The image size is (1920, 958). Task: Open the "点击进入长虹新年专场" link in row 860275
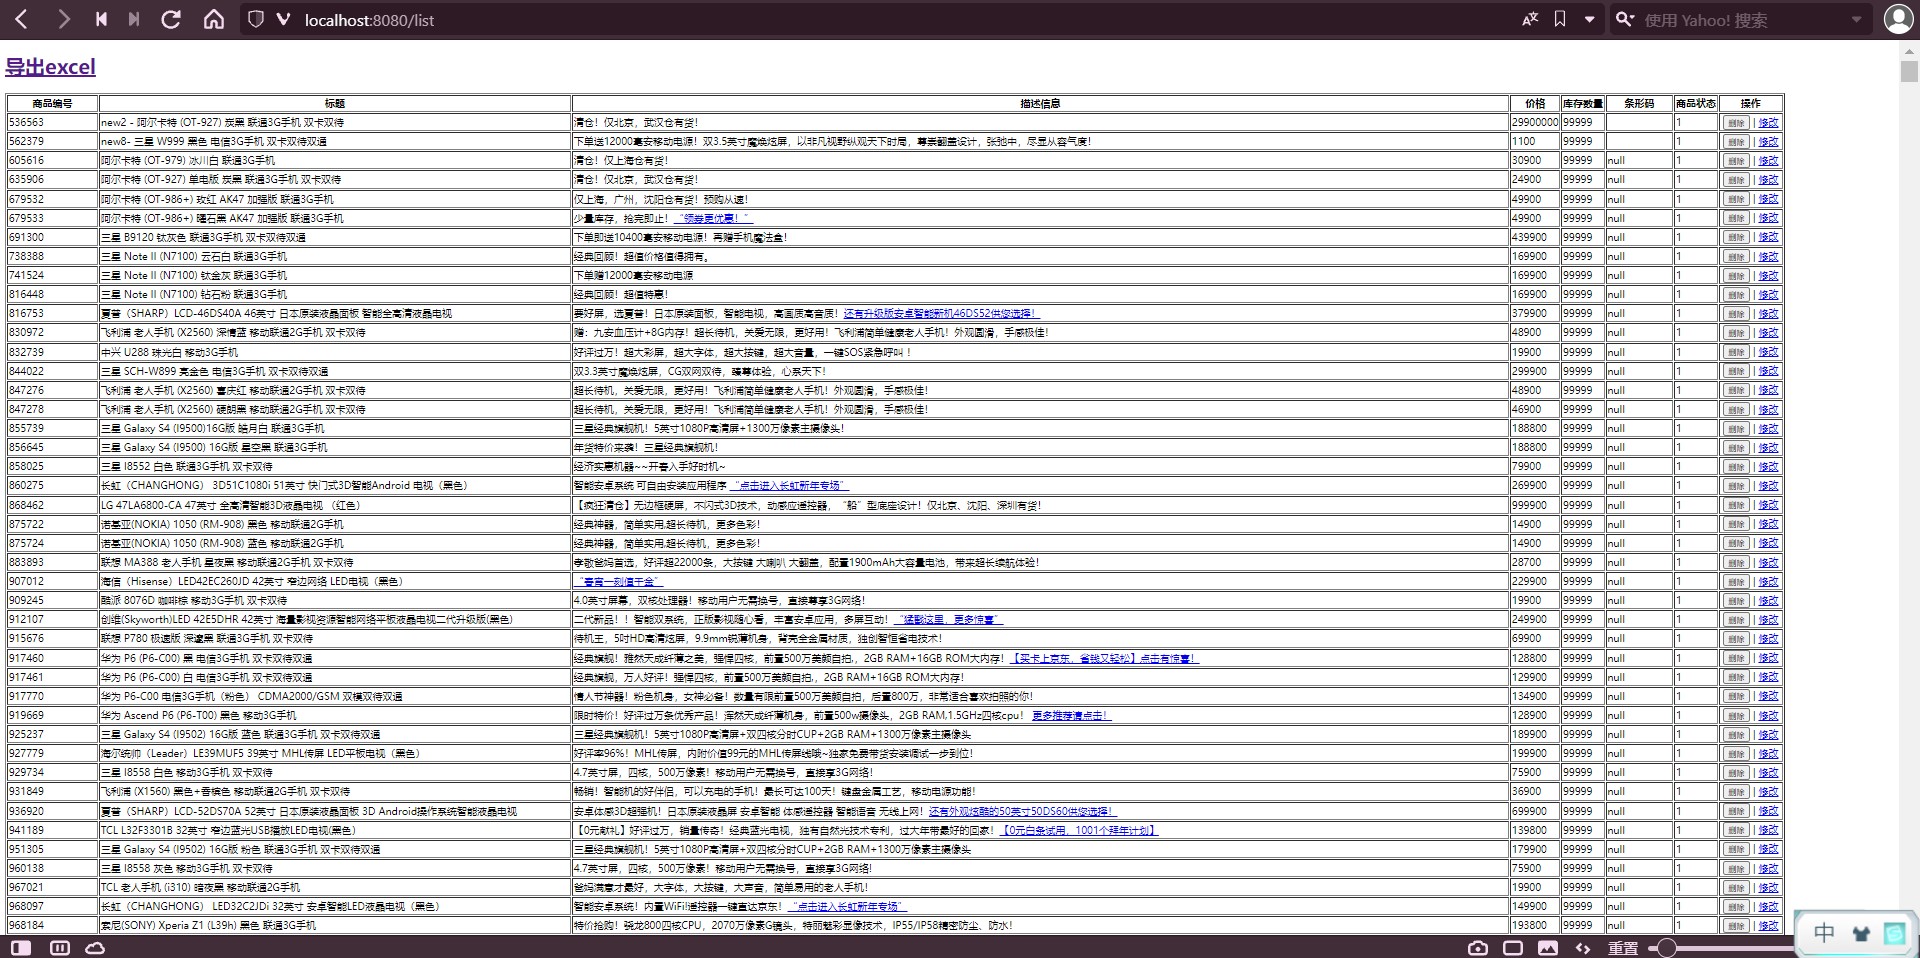coord(788,486)
